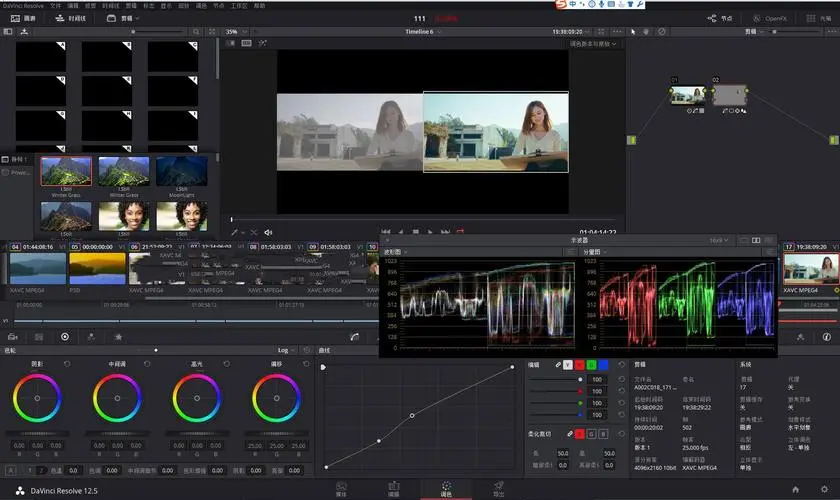Image resolution: width=840 pixels, height=500 pixels.
Task: Select clip 04 thumbnail in timeline strip
Action: [x=38, y=268]
